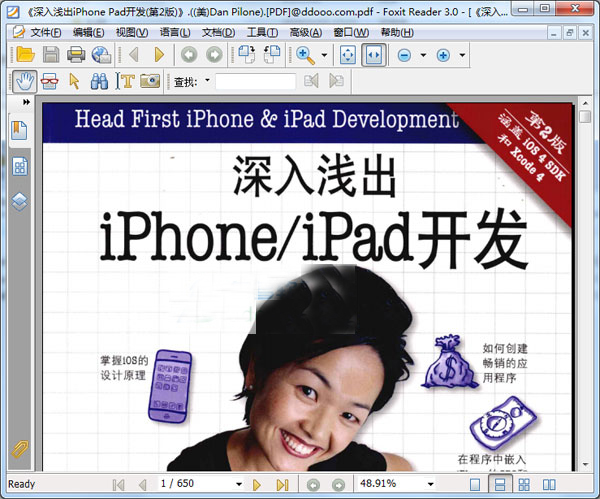Click the green Previous View icon in toolbar
The height and width of the screenshot is (499, 600).
[189, 55]
